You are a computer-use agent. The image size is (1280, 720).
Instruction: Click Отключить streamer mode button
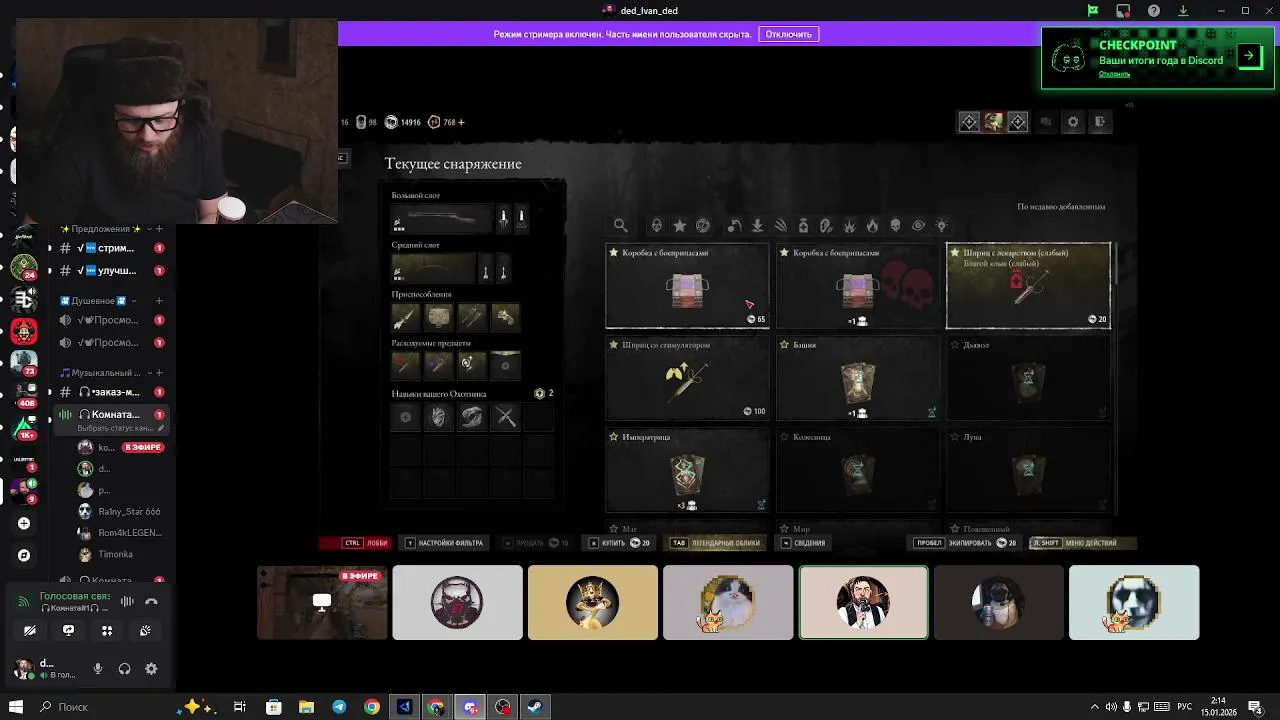(789, 34)
